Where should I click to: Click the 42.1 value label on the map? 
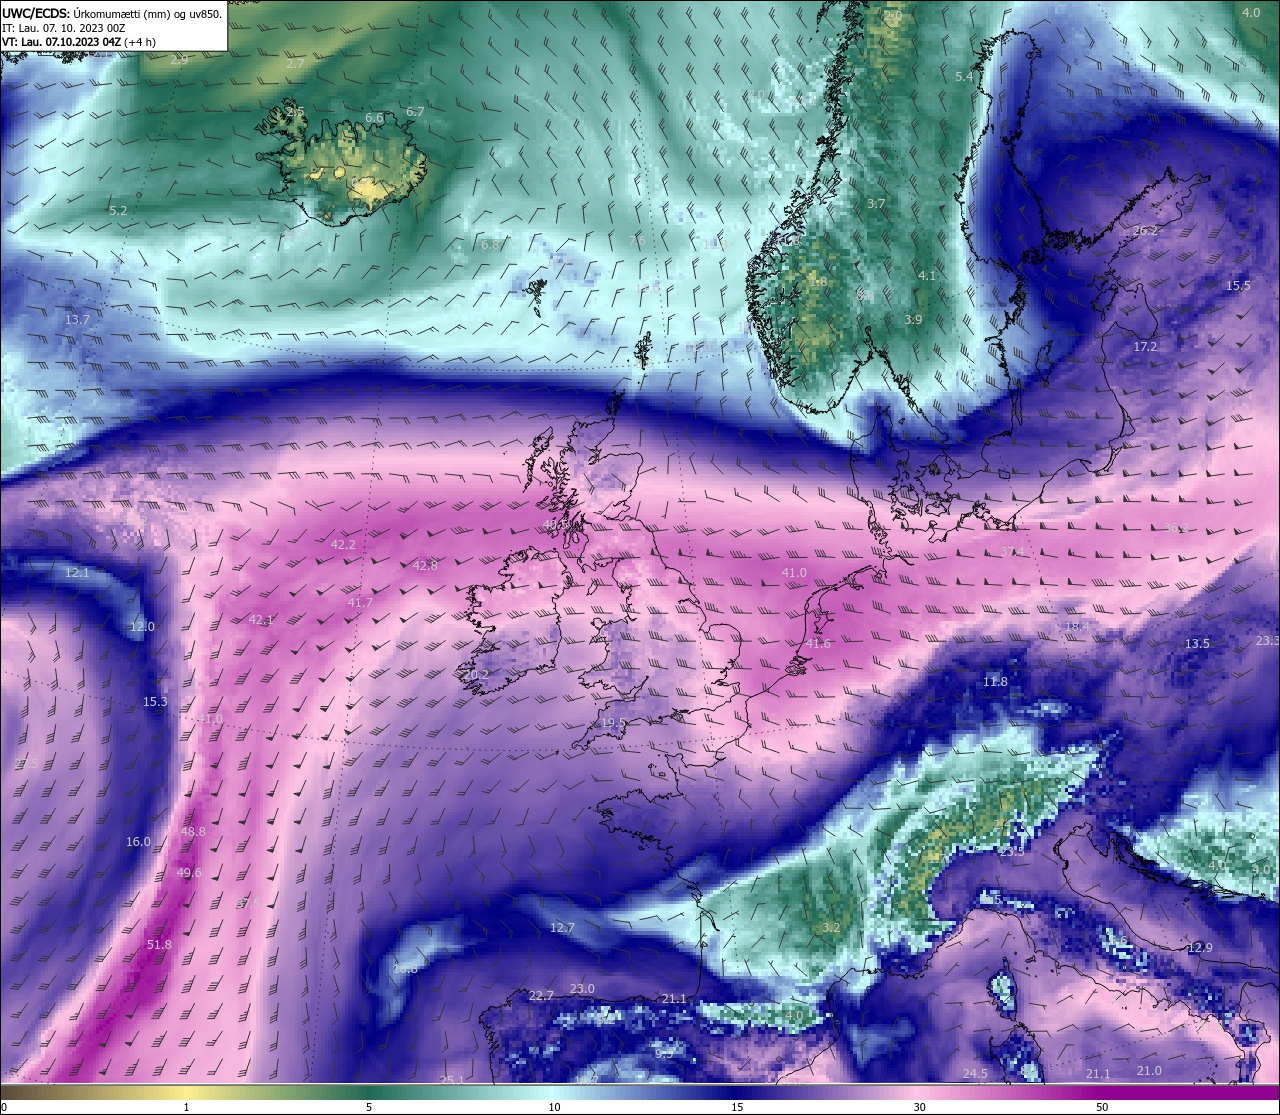[261, 619]
